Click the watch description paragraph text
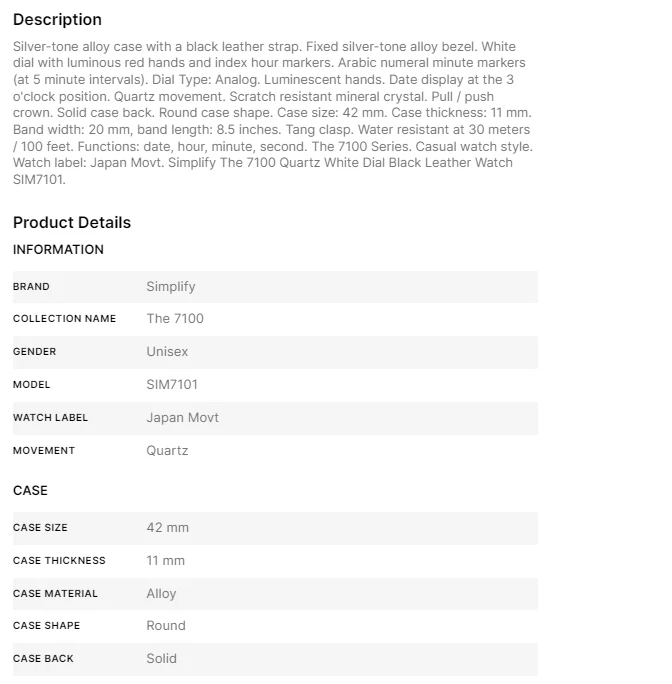The width and height of the screenshot is (672, 684). click(272, 113)
